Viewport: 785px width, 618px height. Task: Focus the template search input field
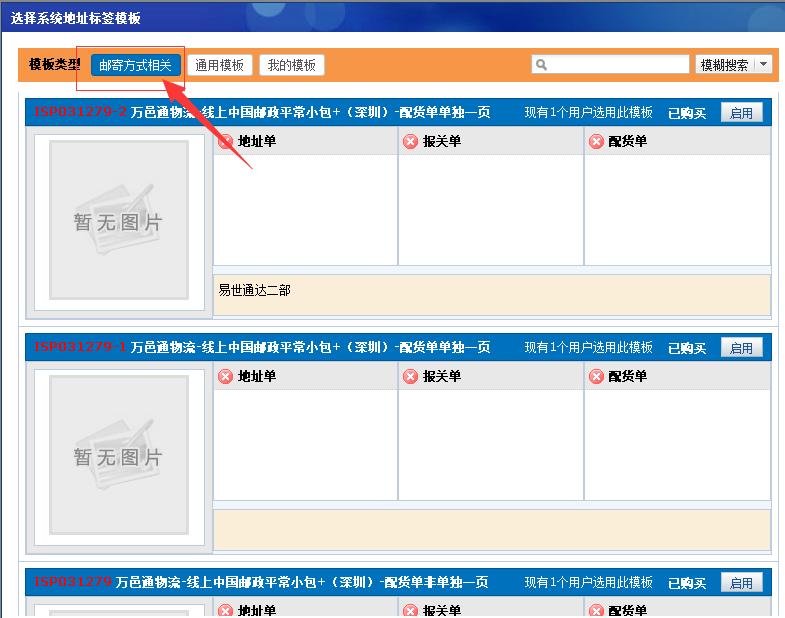[x=617, y=65]
